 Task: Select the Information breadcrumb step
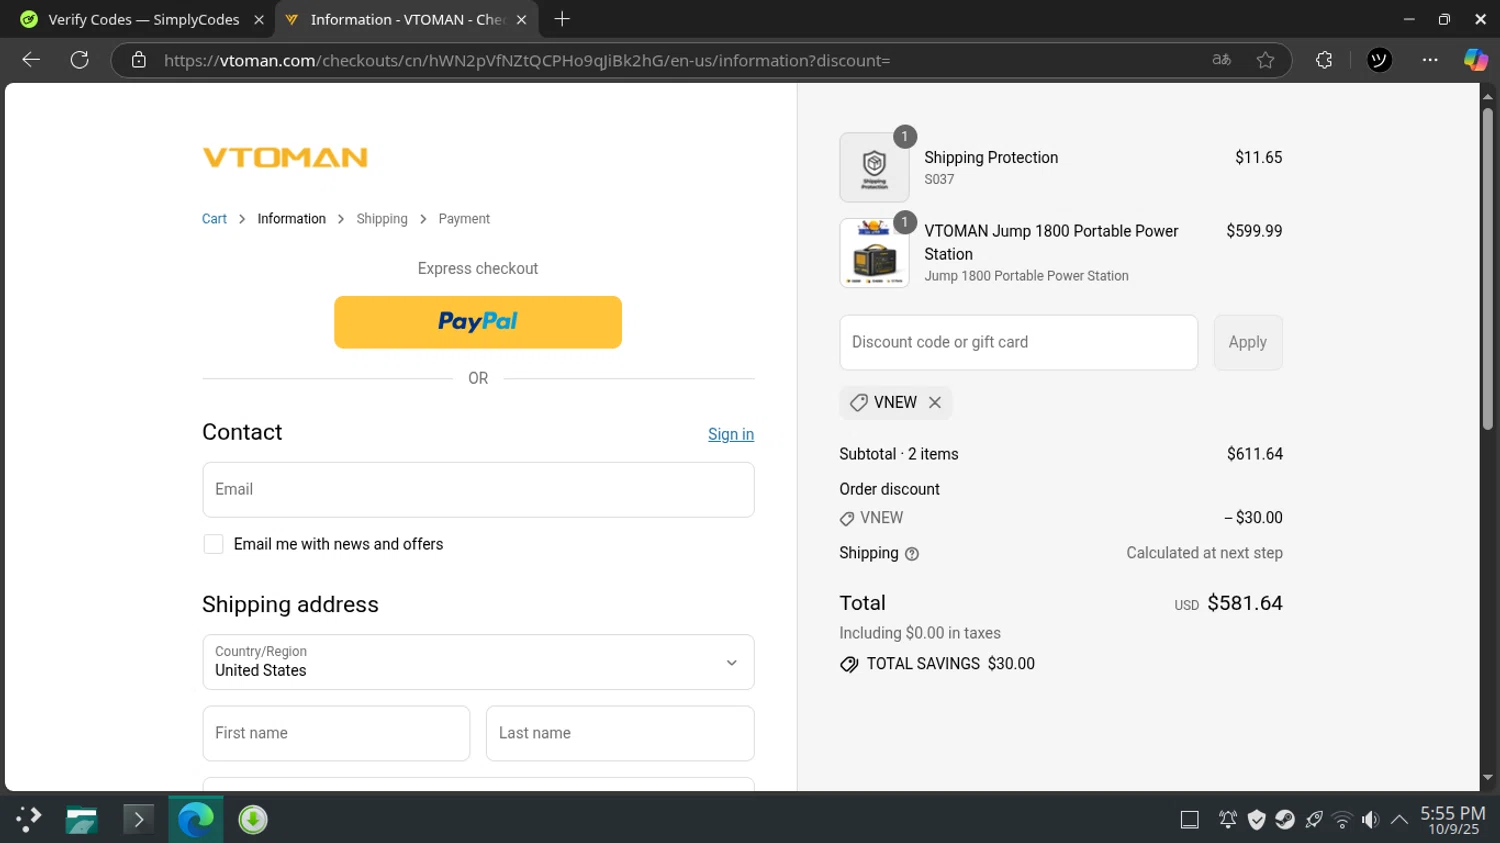click(291, 219)
